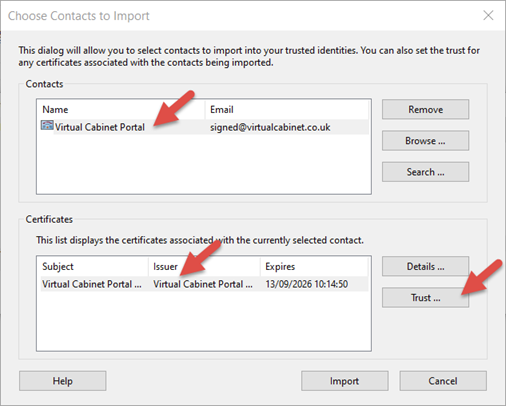Click the expiry date 13/09/2026 10:14:50
Screen dimensions: 506x406
307,284
